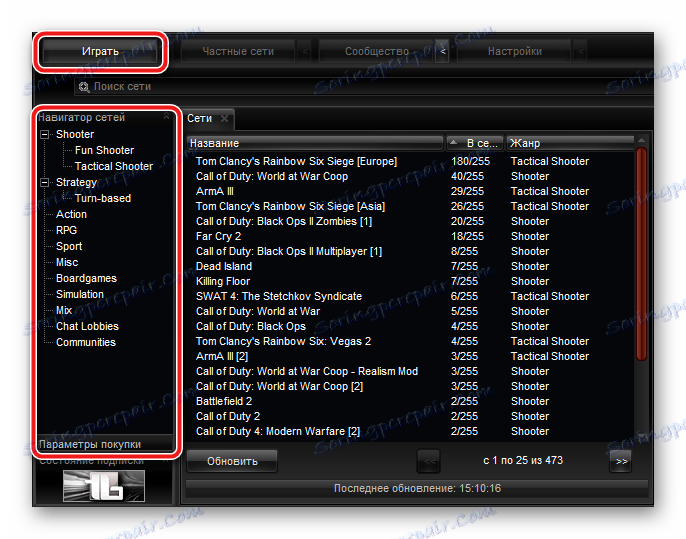This screenshot has width=686, height=539.
Task: Select Call of Duty: World at War Coop
Action: (x=410, y=176)
